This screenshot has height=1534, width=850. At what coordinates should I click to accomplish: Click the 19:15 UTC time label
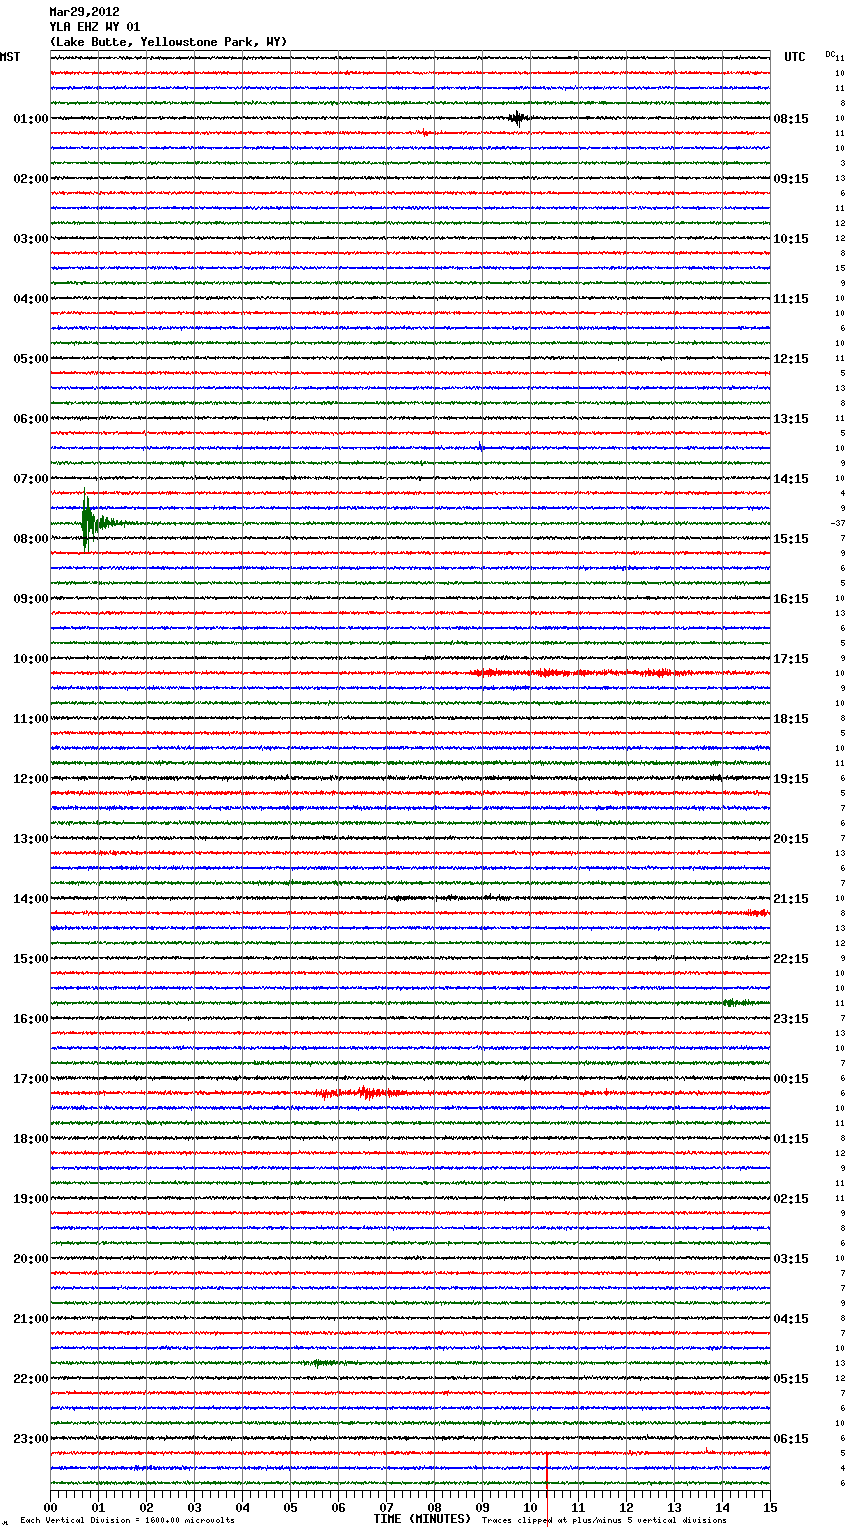pyautogui.click(x=791, y=779)
